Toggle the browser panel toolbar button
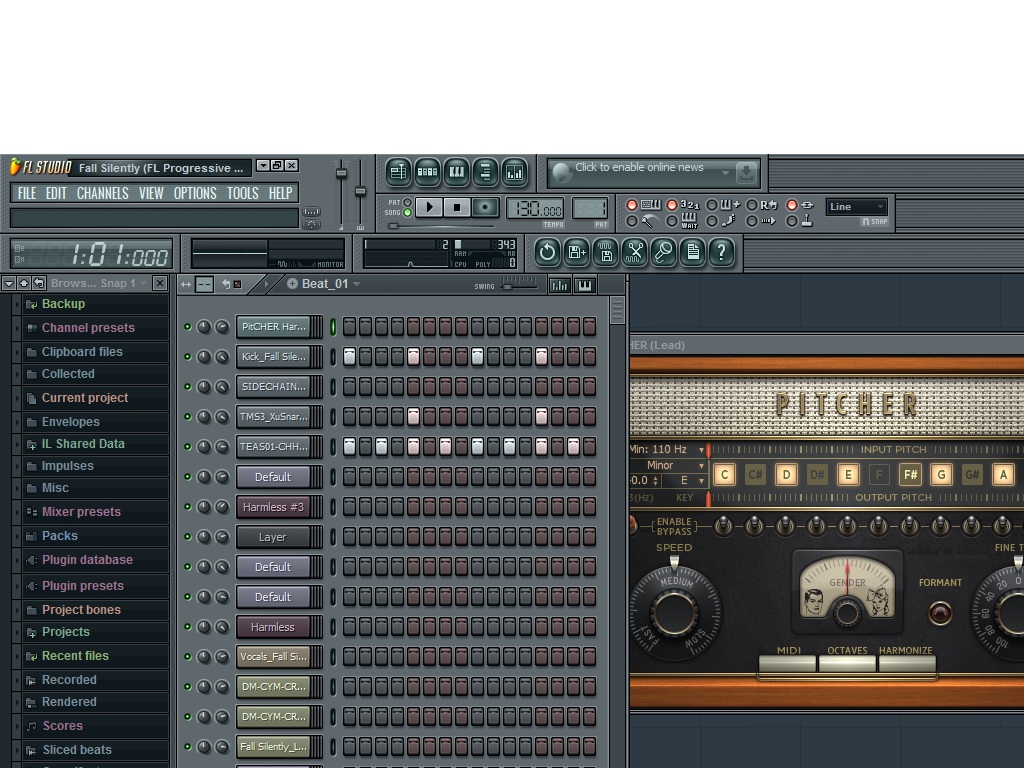This screenshot has height=768, width=1024. [x=485, y=172]
